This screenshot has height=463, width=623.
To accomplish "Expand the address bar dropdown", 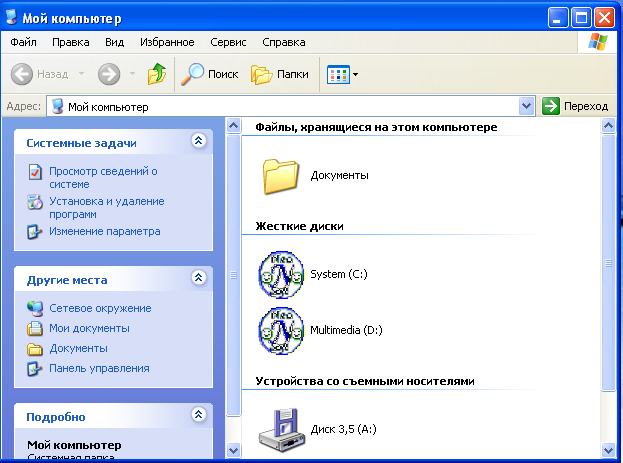I will coord(526,106).
